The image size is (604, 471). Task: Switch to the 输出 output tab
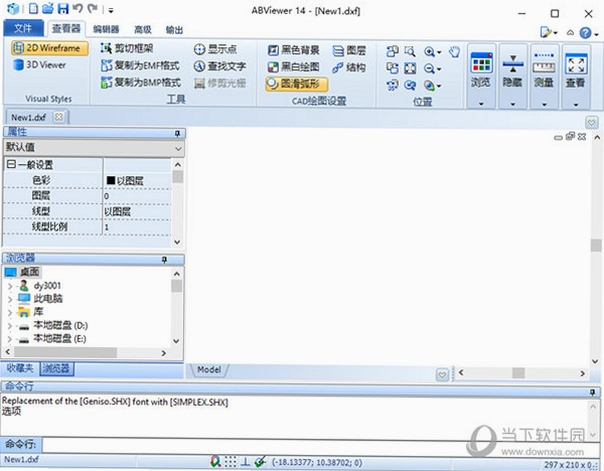click(174, 29)
